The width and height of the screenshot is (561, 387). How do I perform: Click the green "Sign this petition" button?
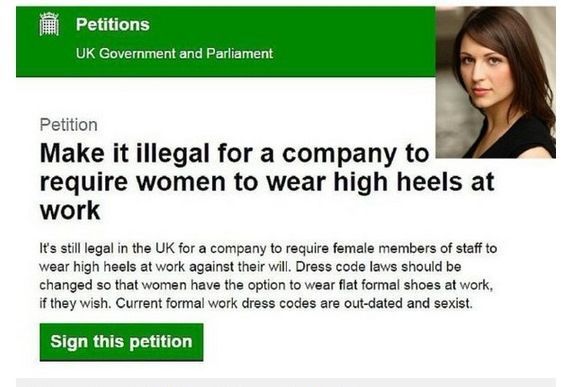point(121,342)
